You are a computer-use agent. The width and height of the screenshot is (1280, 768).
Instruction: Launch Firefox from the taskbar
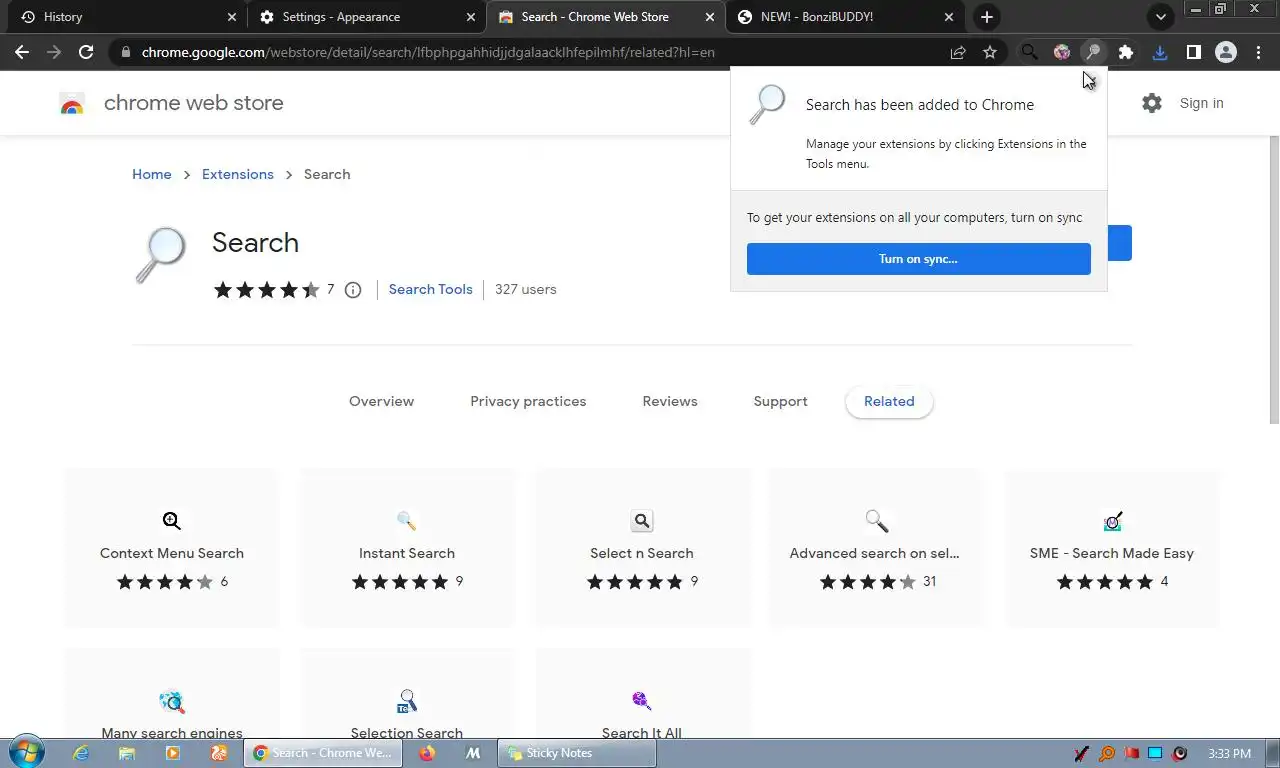pos(427,753)
